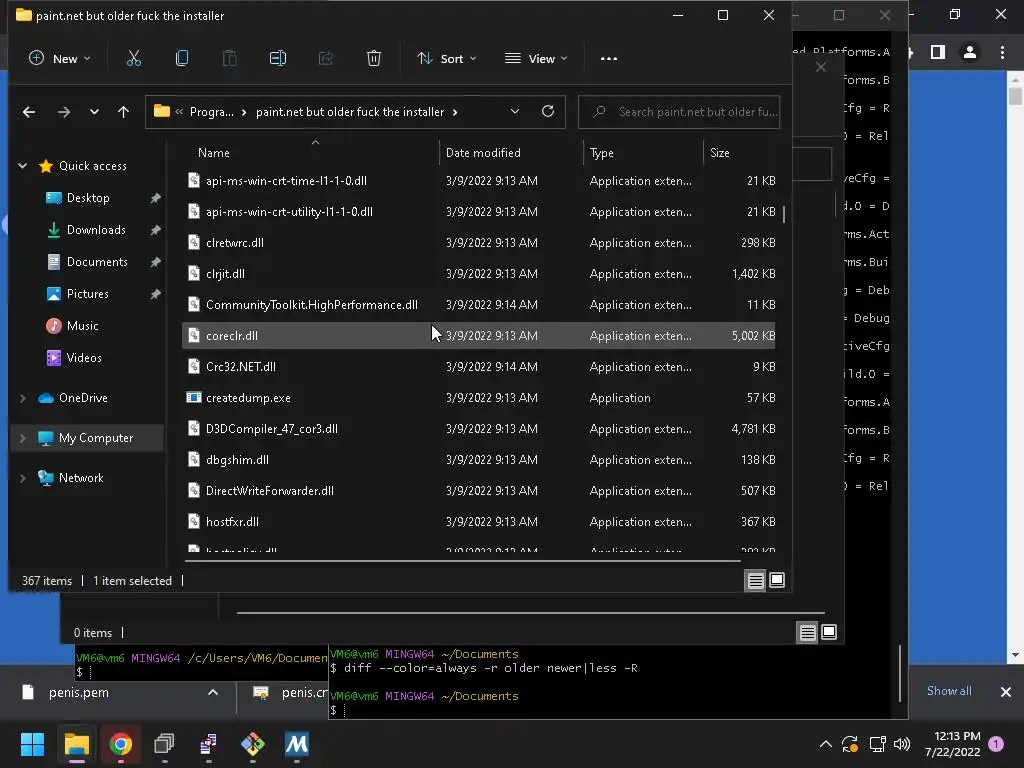This screenshot has height=768, width=1024.
Task: Open Windows Start menu
Action: pos(32,744)
